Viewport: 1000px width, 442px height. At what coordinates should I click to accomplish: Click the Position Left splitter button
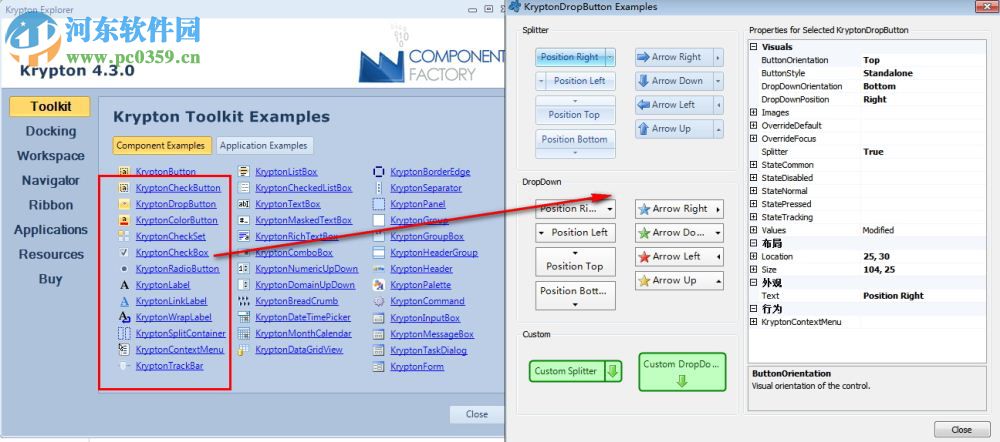(575, 81)
